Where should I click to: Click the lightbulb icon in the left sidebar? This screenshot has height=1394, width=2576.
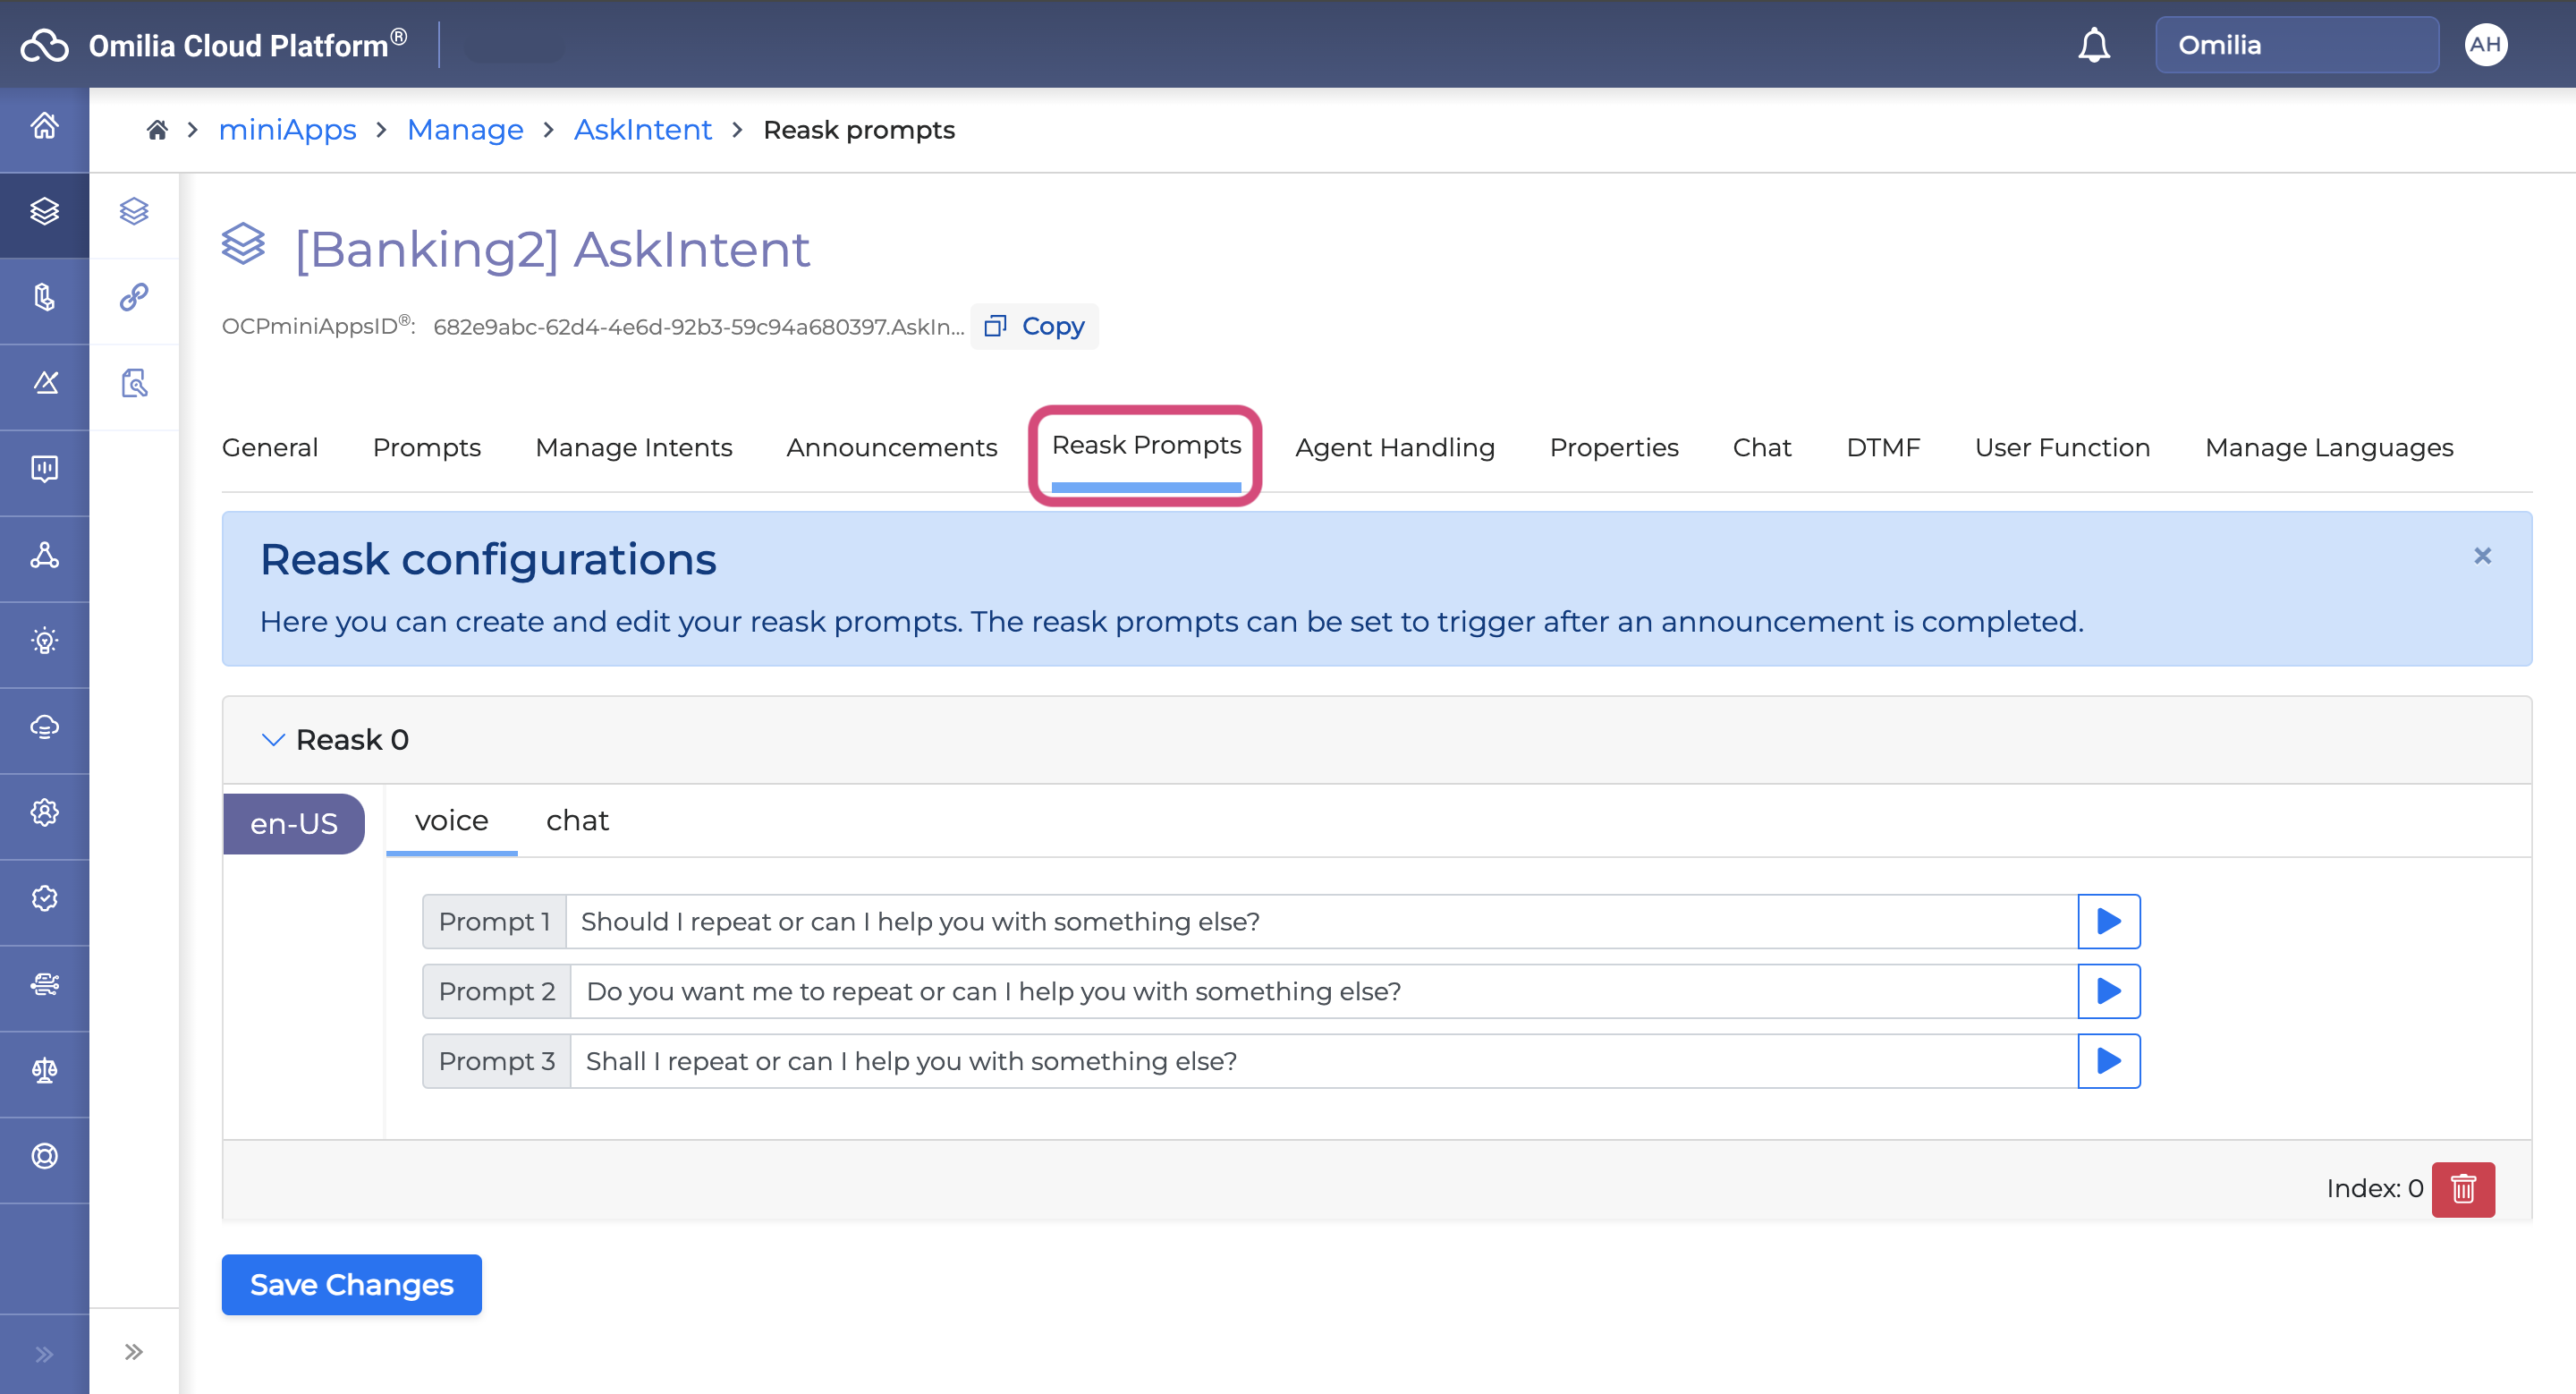(44, 640)
